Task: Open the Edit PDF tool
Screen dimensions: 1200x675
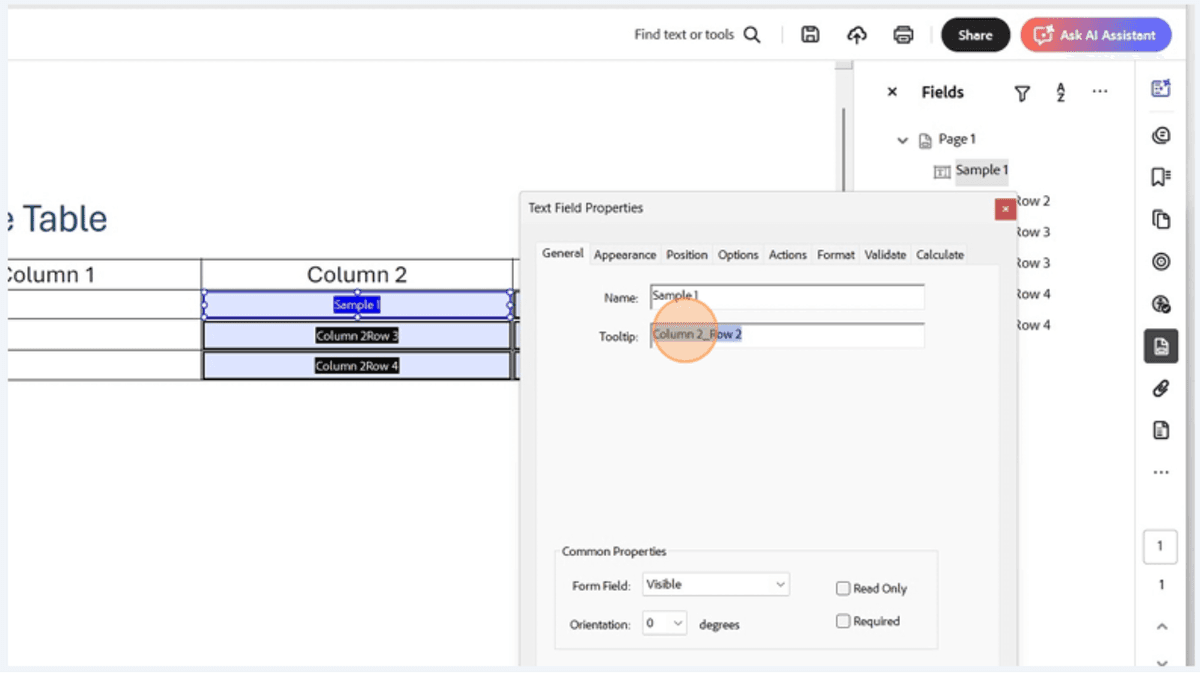Action: (x=1160, y=88)
